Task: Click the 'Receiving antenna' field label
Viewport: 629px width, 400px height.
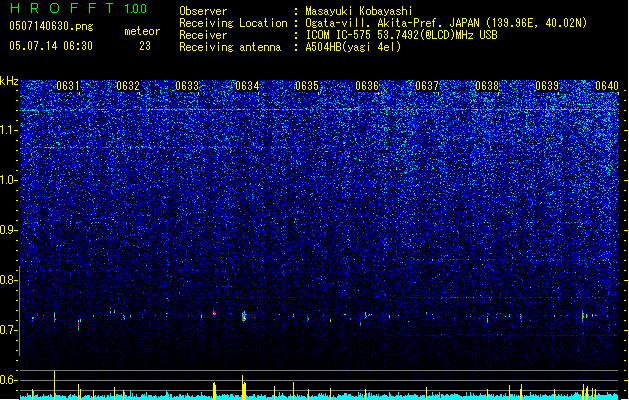Action: coord(230,47)
